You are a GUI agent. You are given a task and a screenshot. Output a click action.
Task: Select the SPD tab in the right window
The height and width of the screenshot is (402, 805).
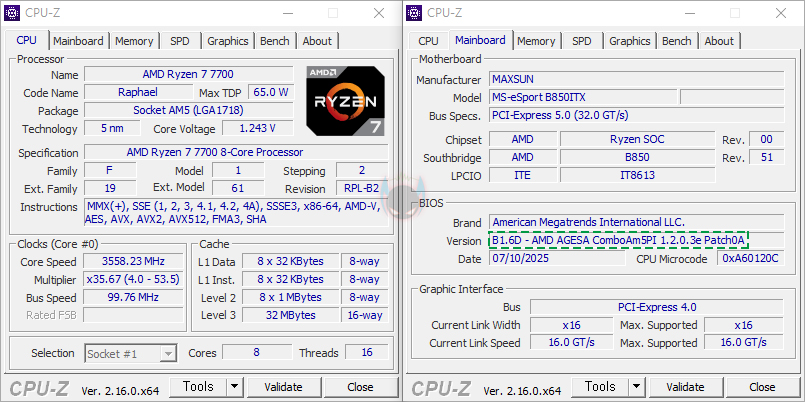[582, 41]
